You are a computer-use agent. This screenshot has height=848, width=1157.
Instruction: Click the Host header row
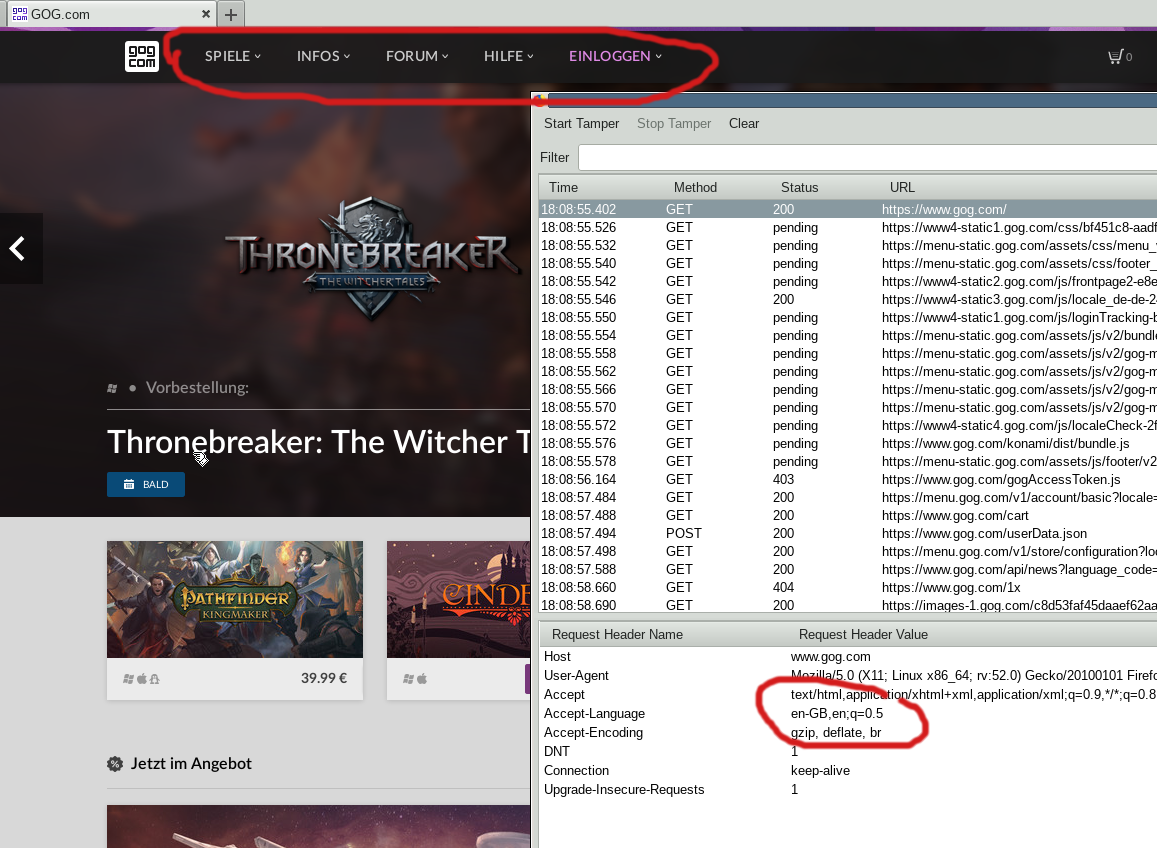848,656
